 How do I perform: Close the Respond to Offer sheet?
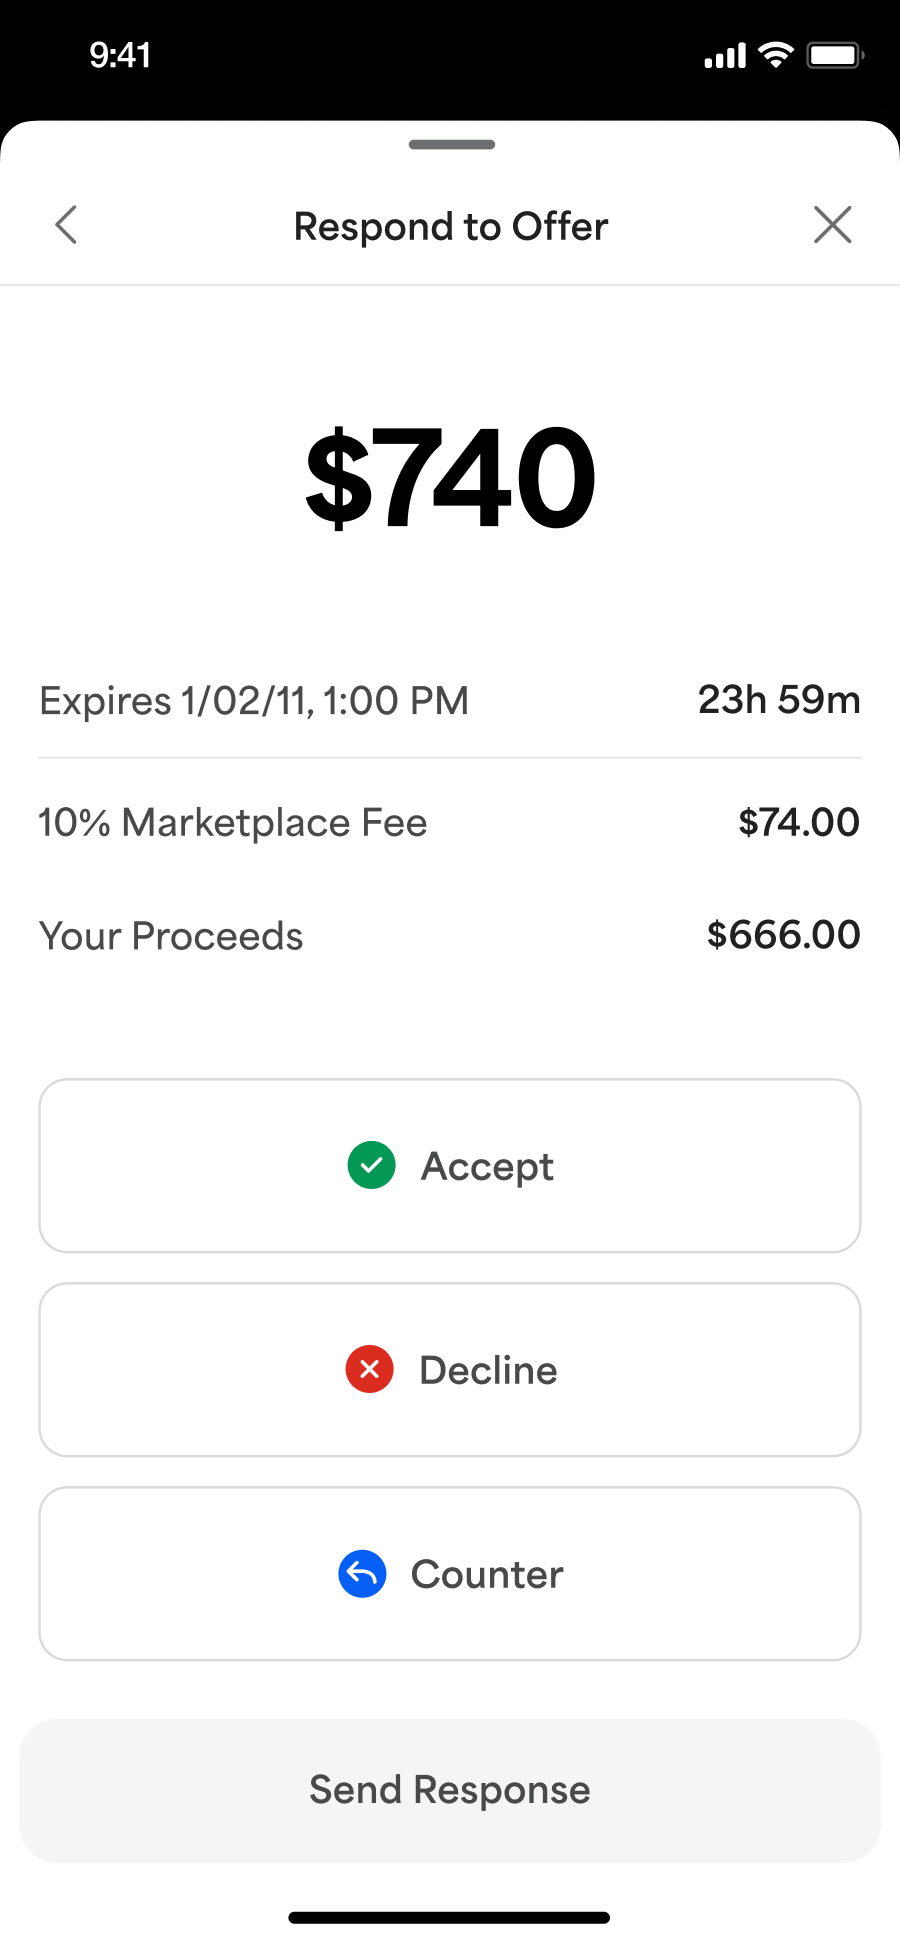(x=832, y=225)
